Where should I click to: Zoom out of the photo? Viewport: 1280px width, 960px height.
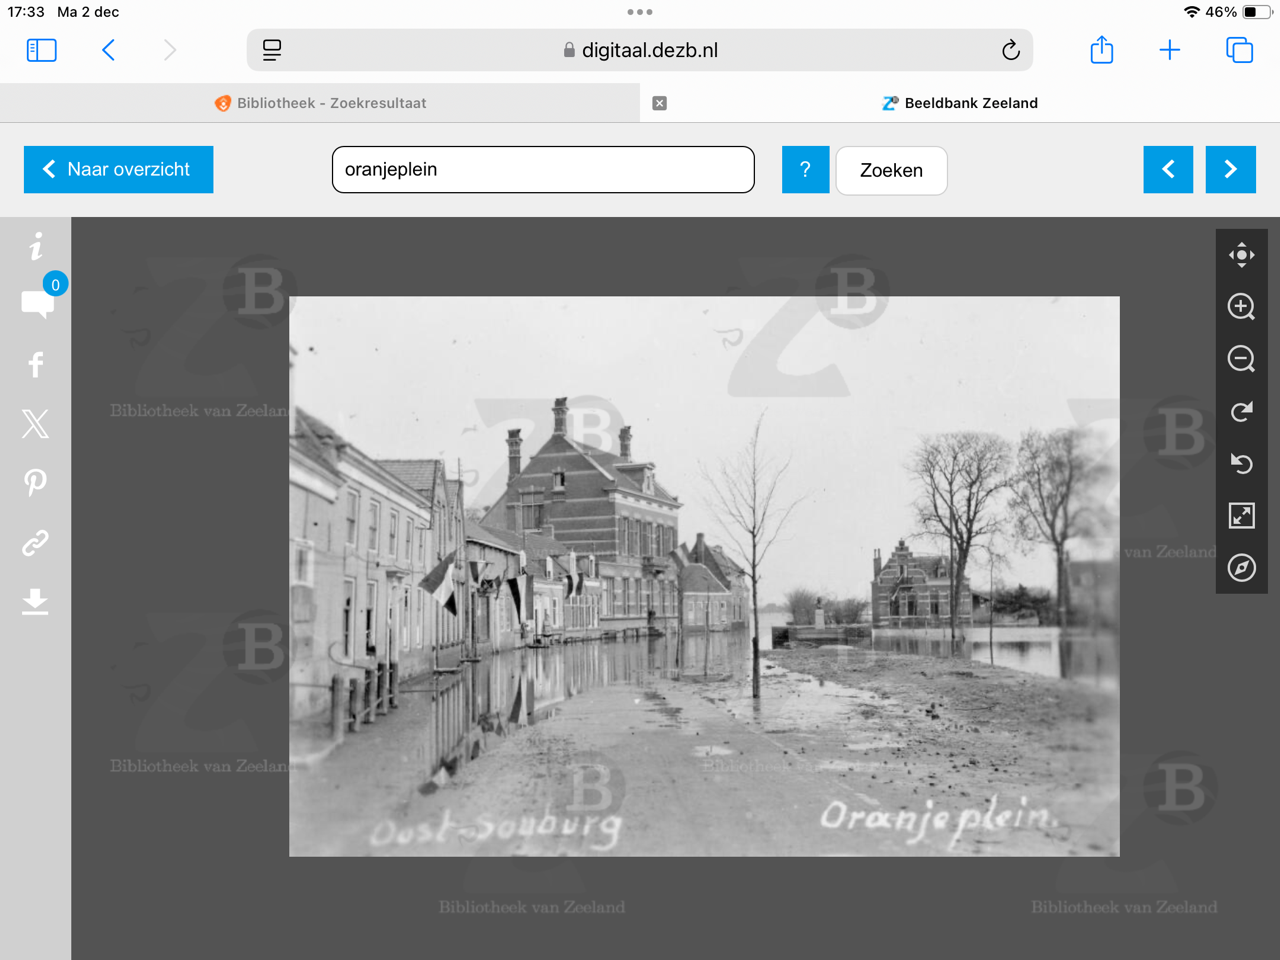[x=1241, y=359]
